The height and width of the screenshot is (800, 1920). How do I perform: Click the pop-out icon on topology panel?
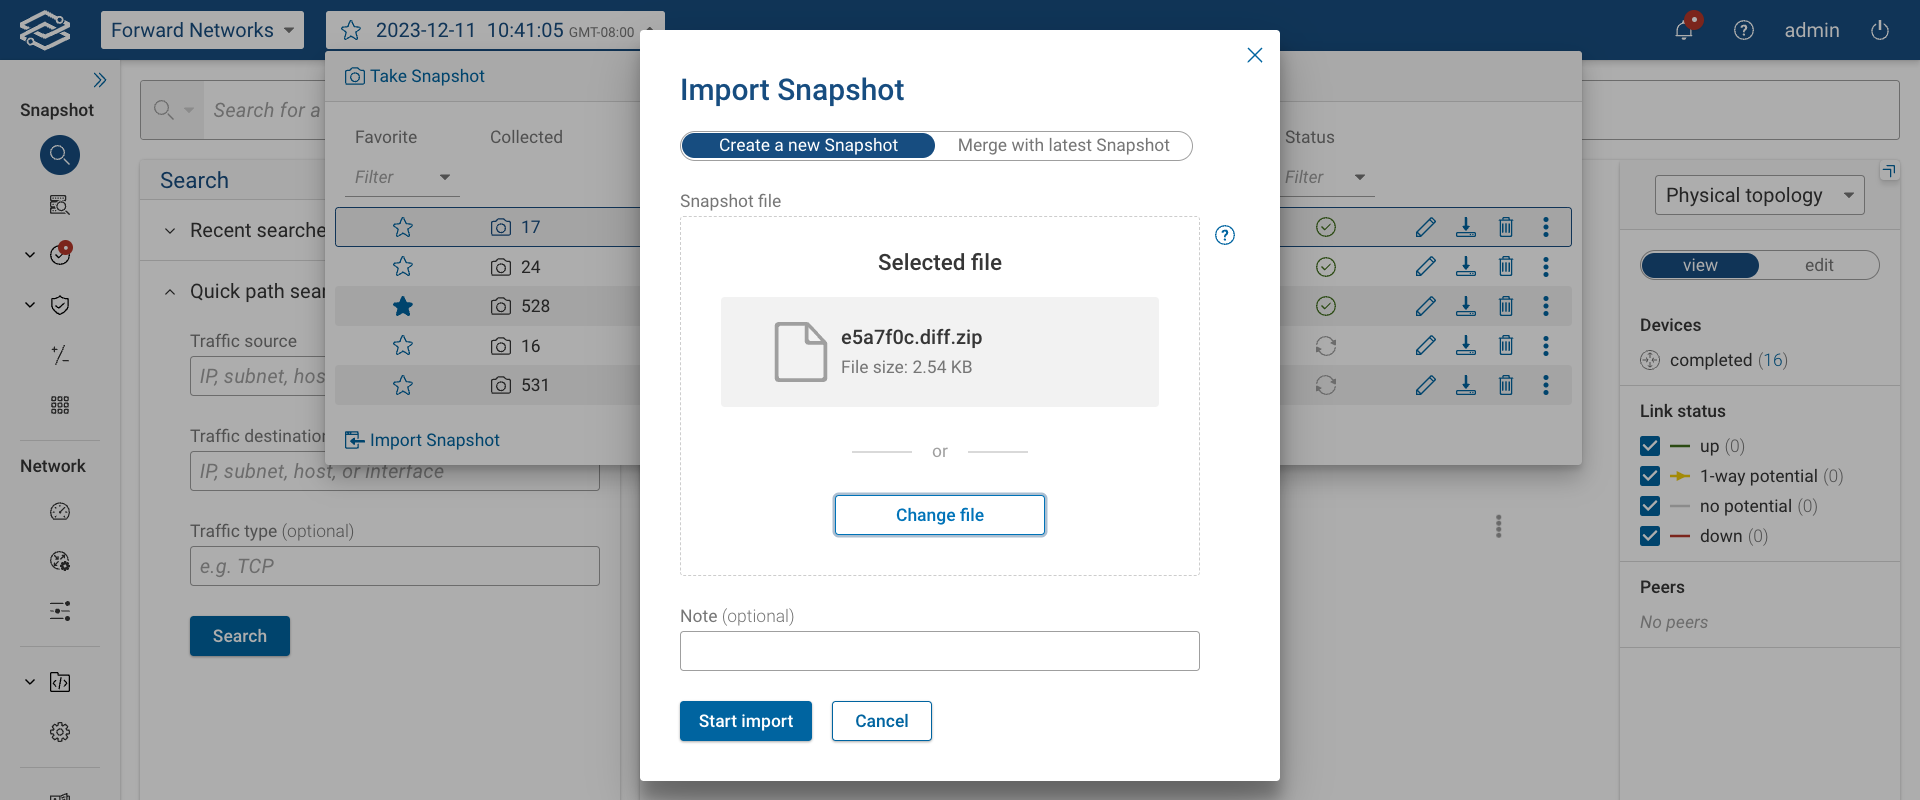pyautogui.click(x=1889, y=171)
